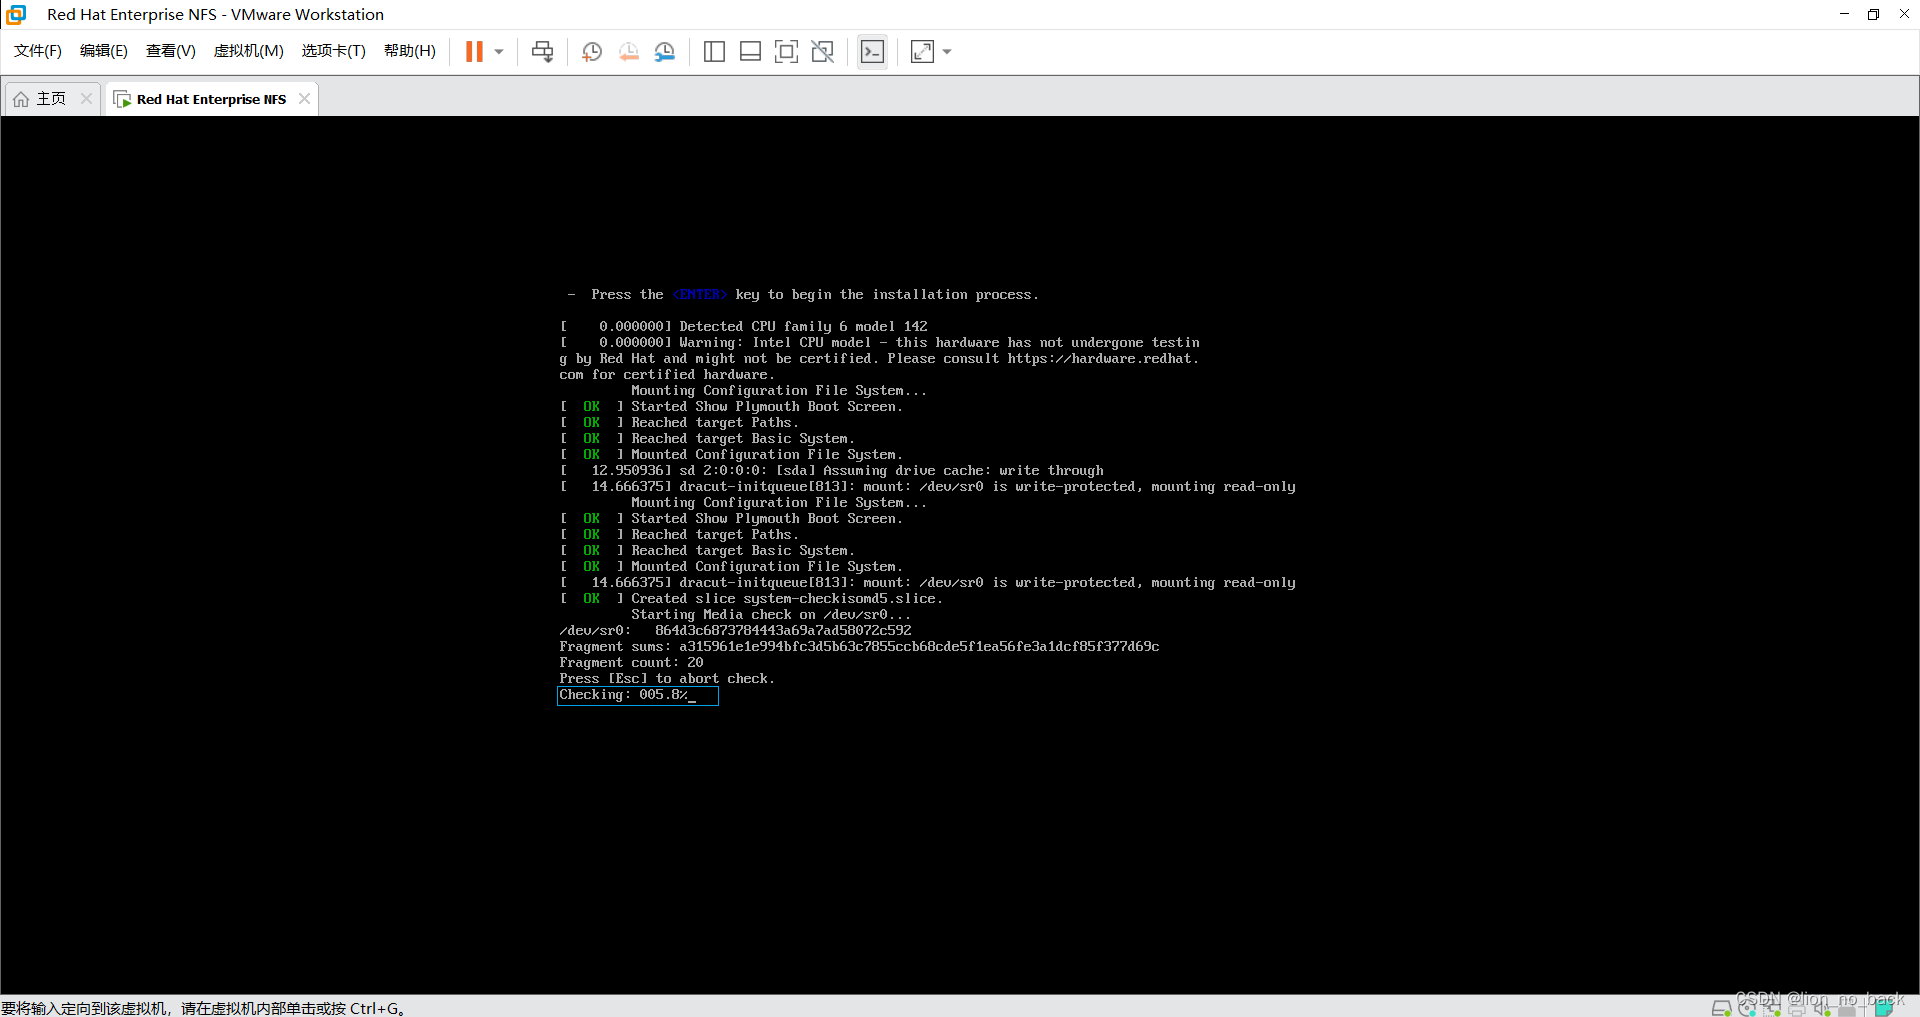Close the 主页 tab
Image resolution: width=1920 pixels, height=1017 pixels.
pos(86,99)
